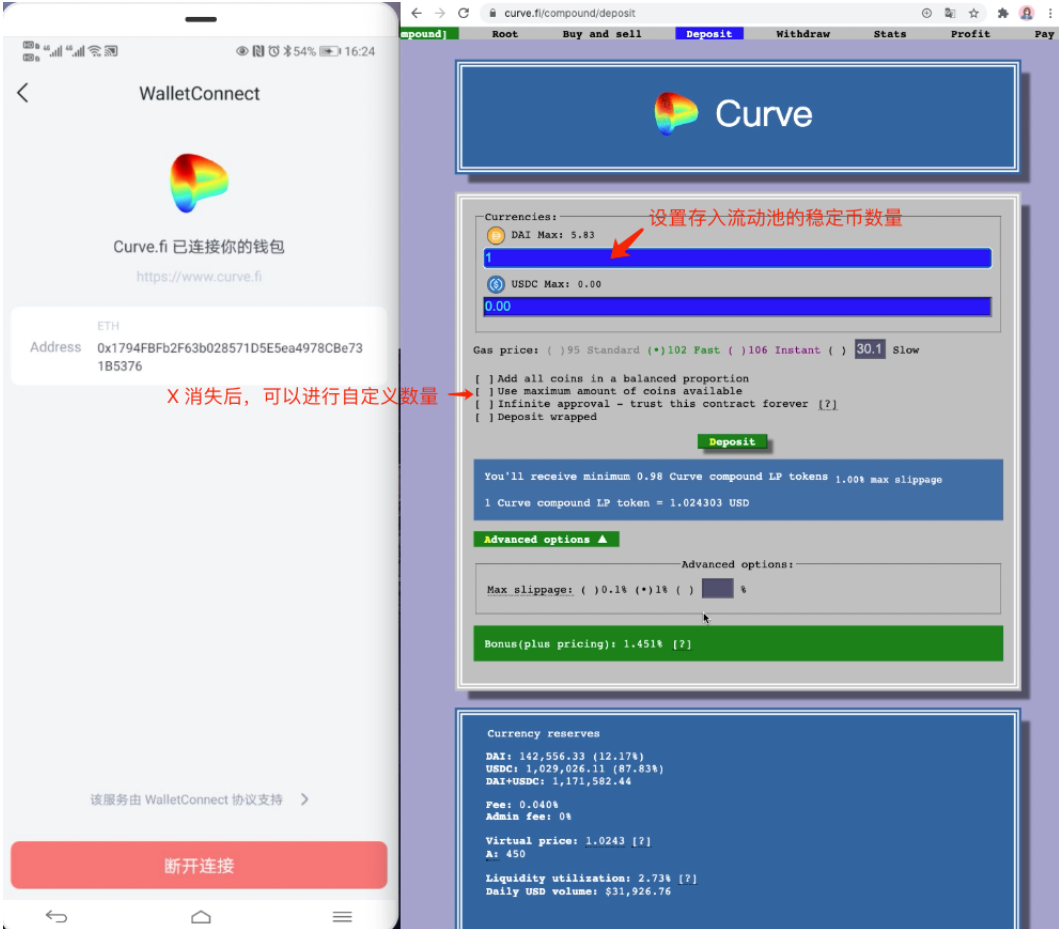Expand the WalletConnect protocol support chevron
The width and height of the screenshot is (1059, 929).
click(x=305, y=799)
